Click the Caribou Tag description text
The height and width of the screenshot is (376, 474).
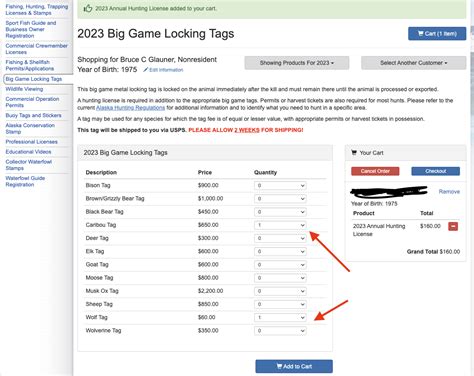pos(101,225)
